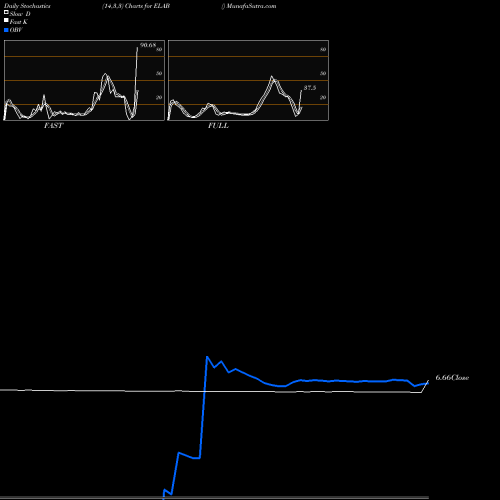The width and height of the screenshot is (500, 500).
Task: Click the '(14,3,3) Charts for ELAB' heading
Action: [x=136, y=6]
